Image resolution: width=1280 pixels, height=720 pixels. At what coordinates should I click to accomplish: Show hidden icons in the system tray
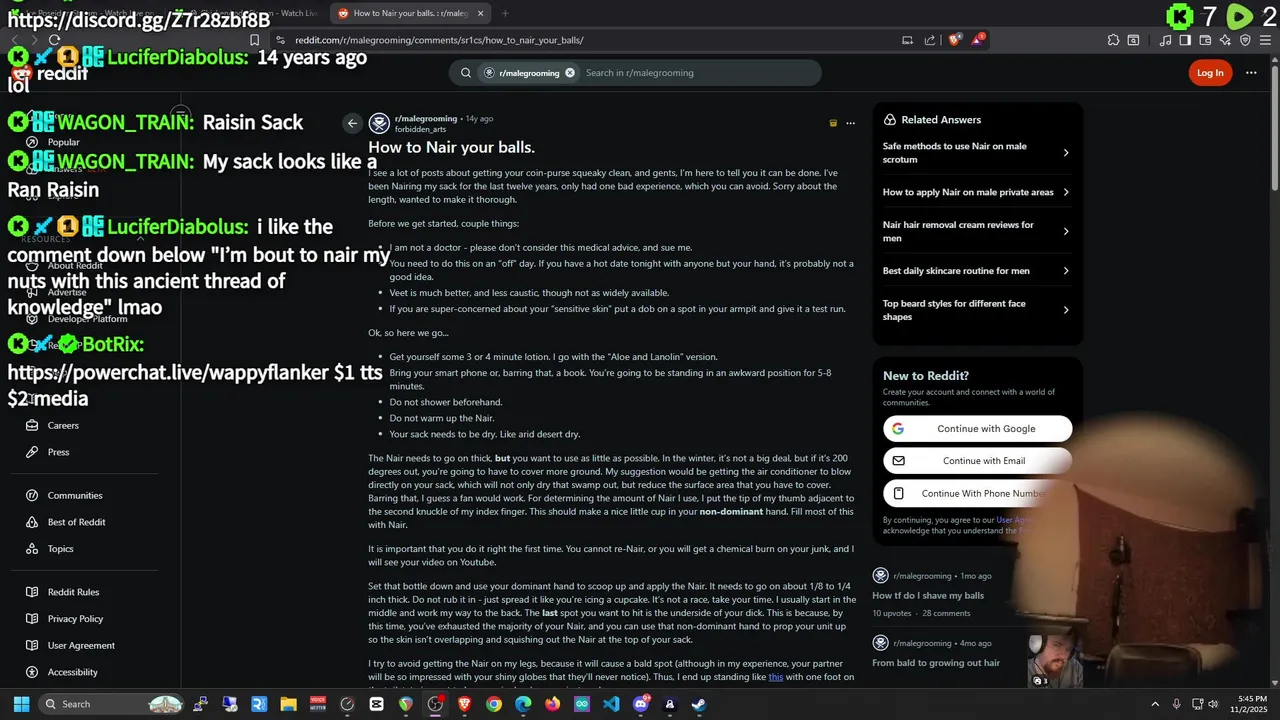click(x=1155, y=704)
